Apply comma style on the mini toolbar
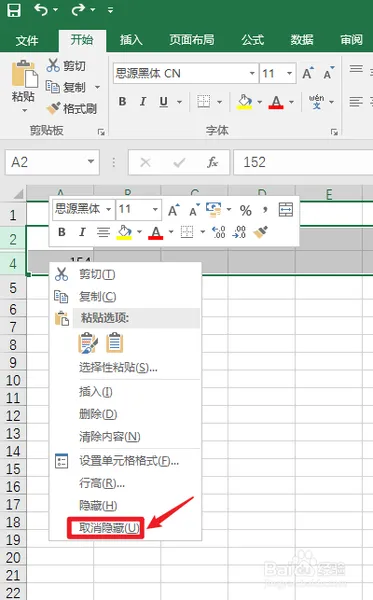The image size is (373, 600). tap(265, 209)
